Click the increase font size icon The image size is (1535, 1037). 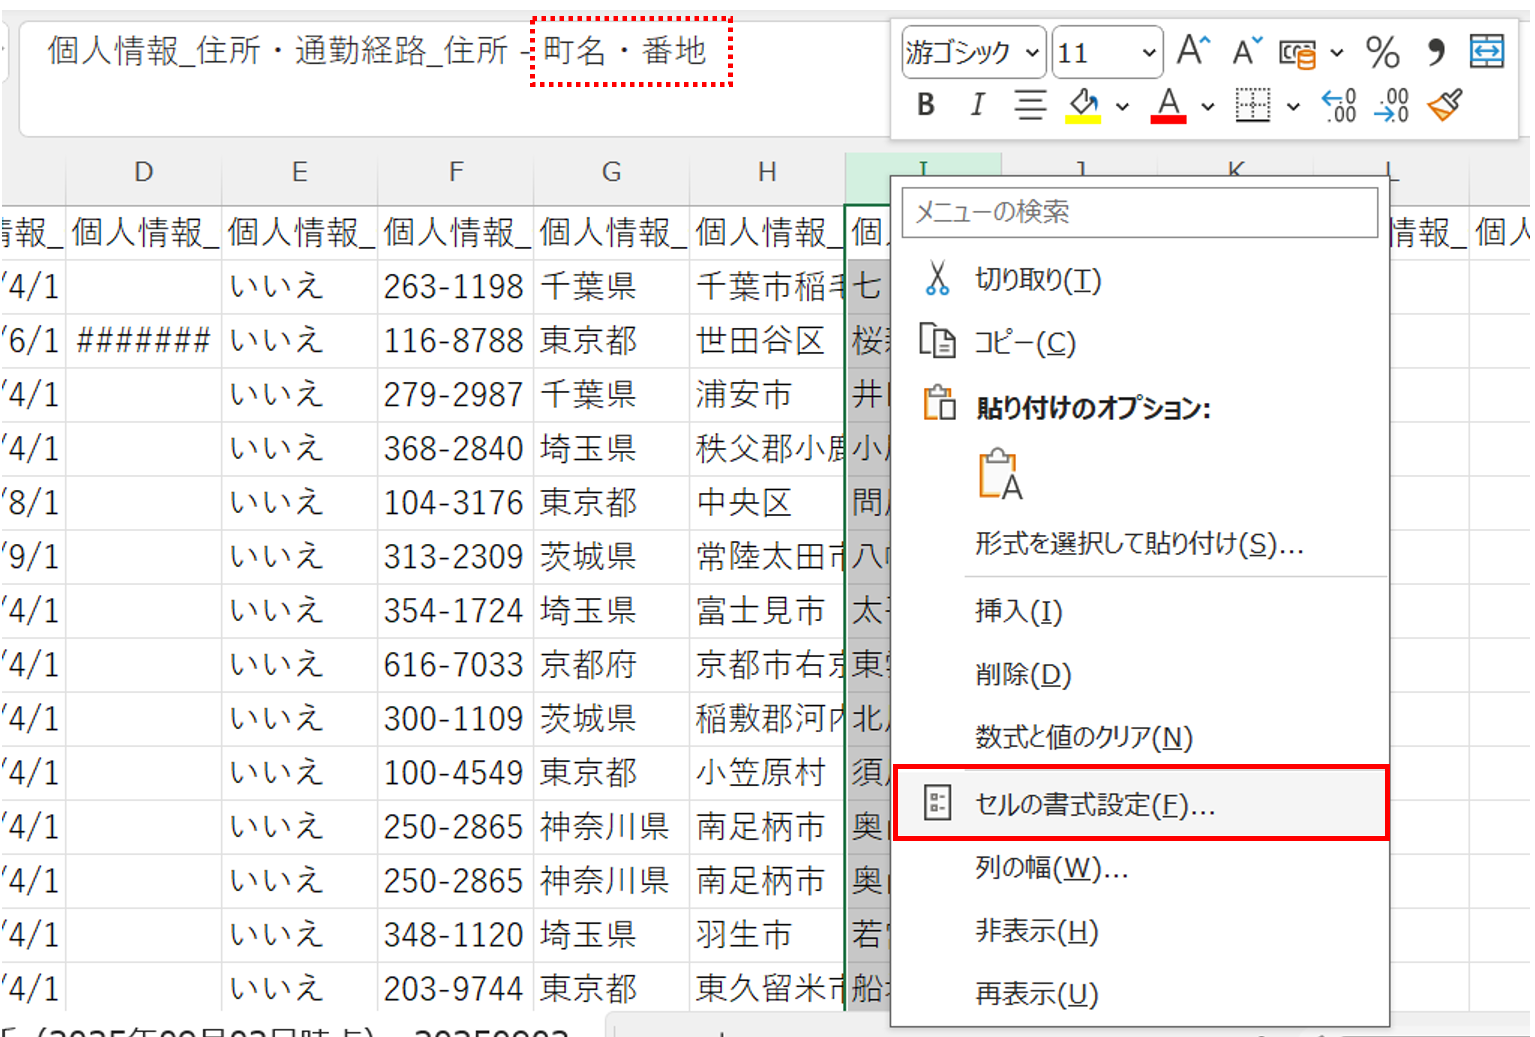click(1193, 51)
